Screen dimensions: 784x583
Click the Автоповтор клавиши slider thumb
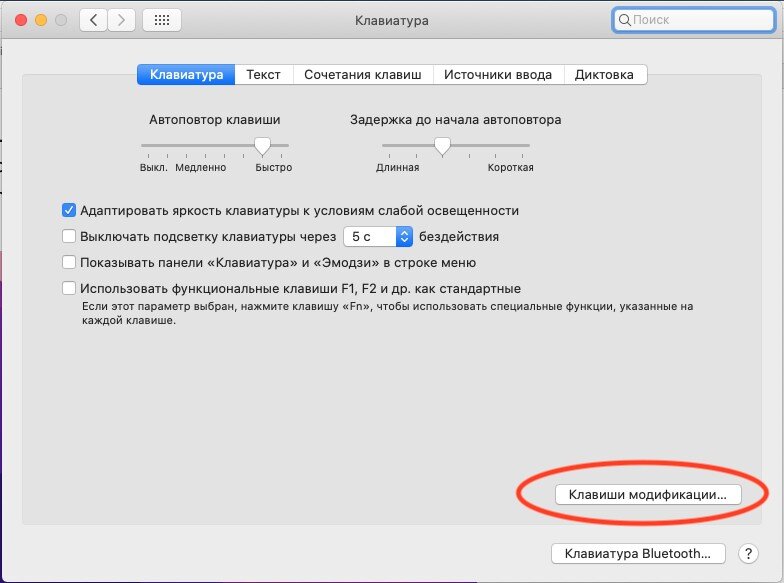262,146
